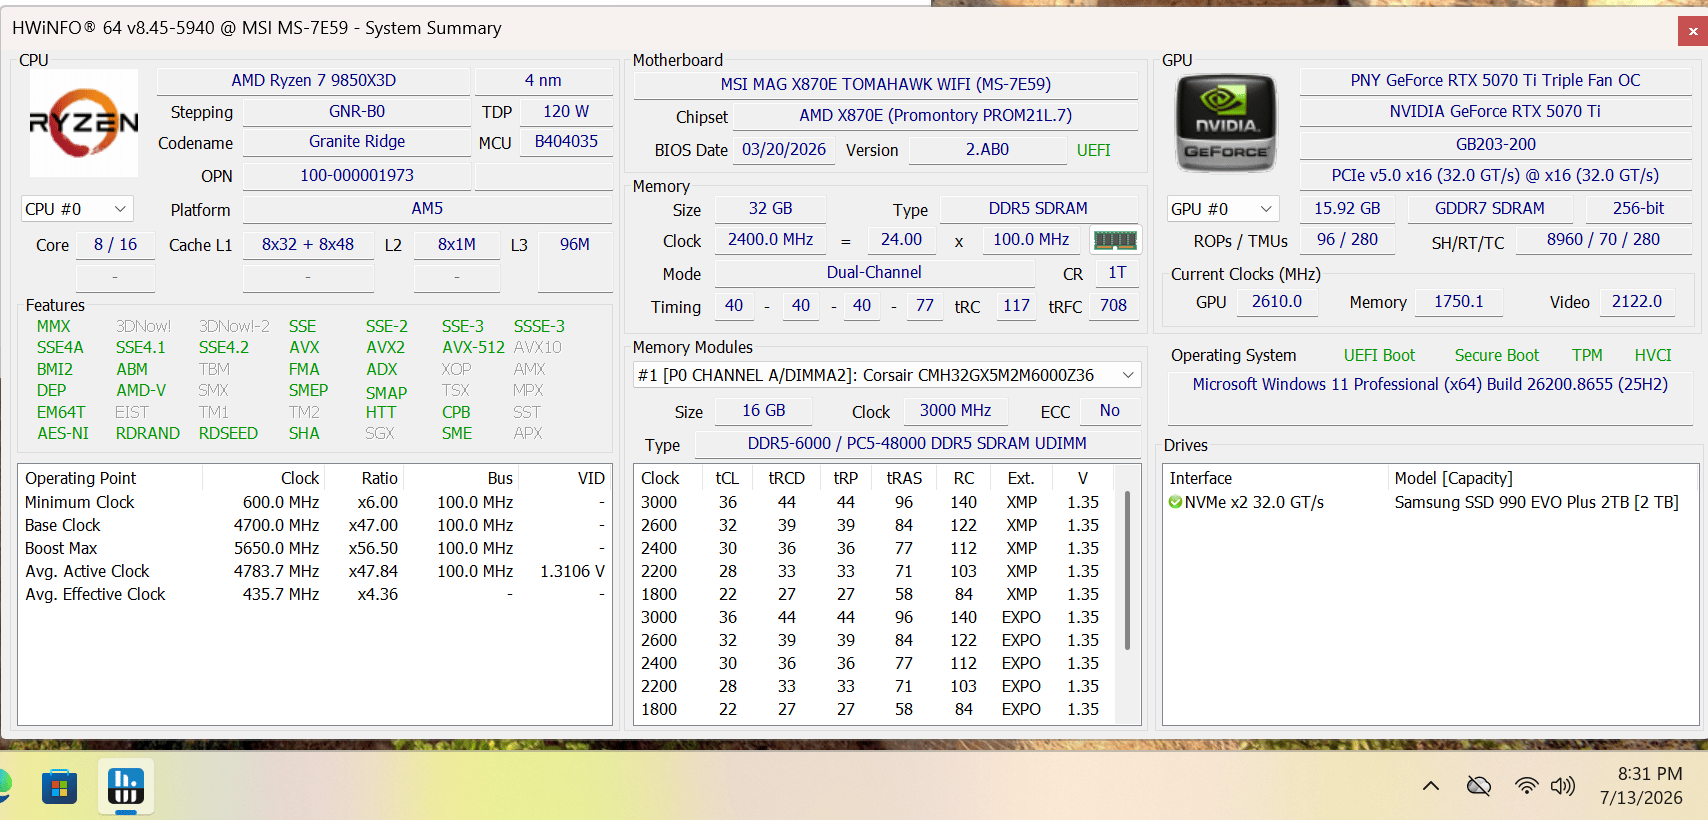Click the Secure Boot status label
1708x820 pixels.
pyautogui.click(x=1496, y=356)
